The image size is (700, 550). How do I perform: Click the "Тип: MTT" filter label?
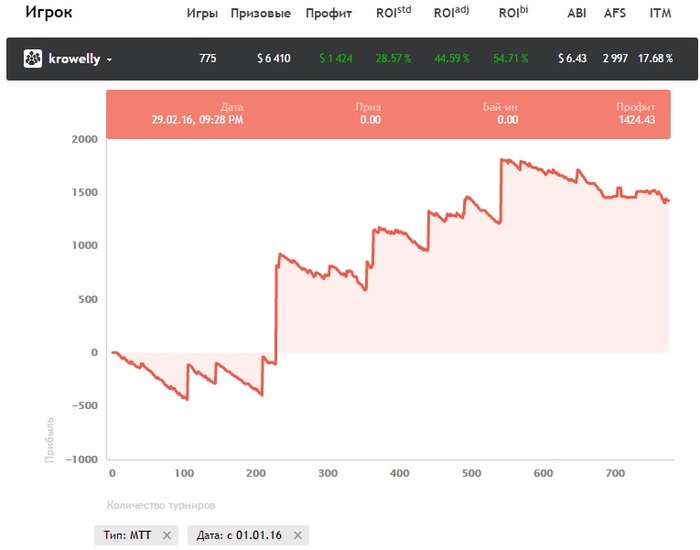(127, 535)
